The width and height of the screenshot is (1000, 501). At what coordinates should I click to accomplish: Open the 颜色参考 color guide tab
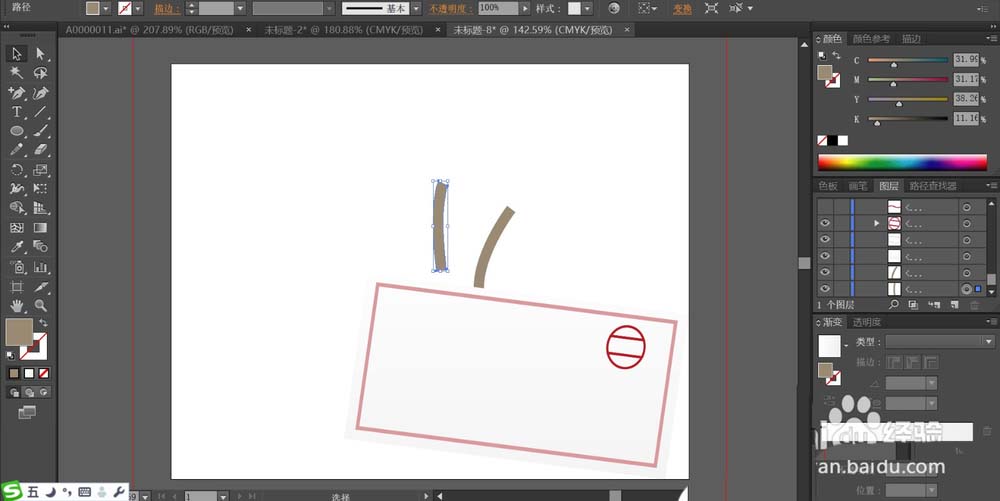pyautogui.click(x=871, y=39)
